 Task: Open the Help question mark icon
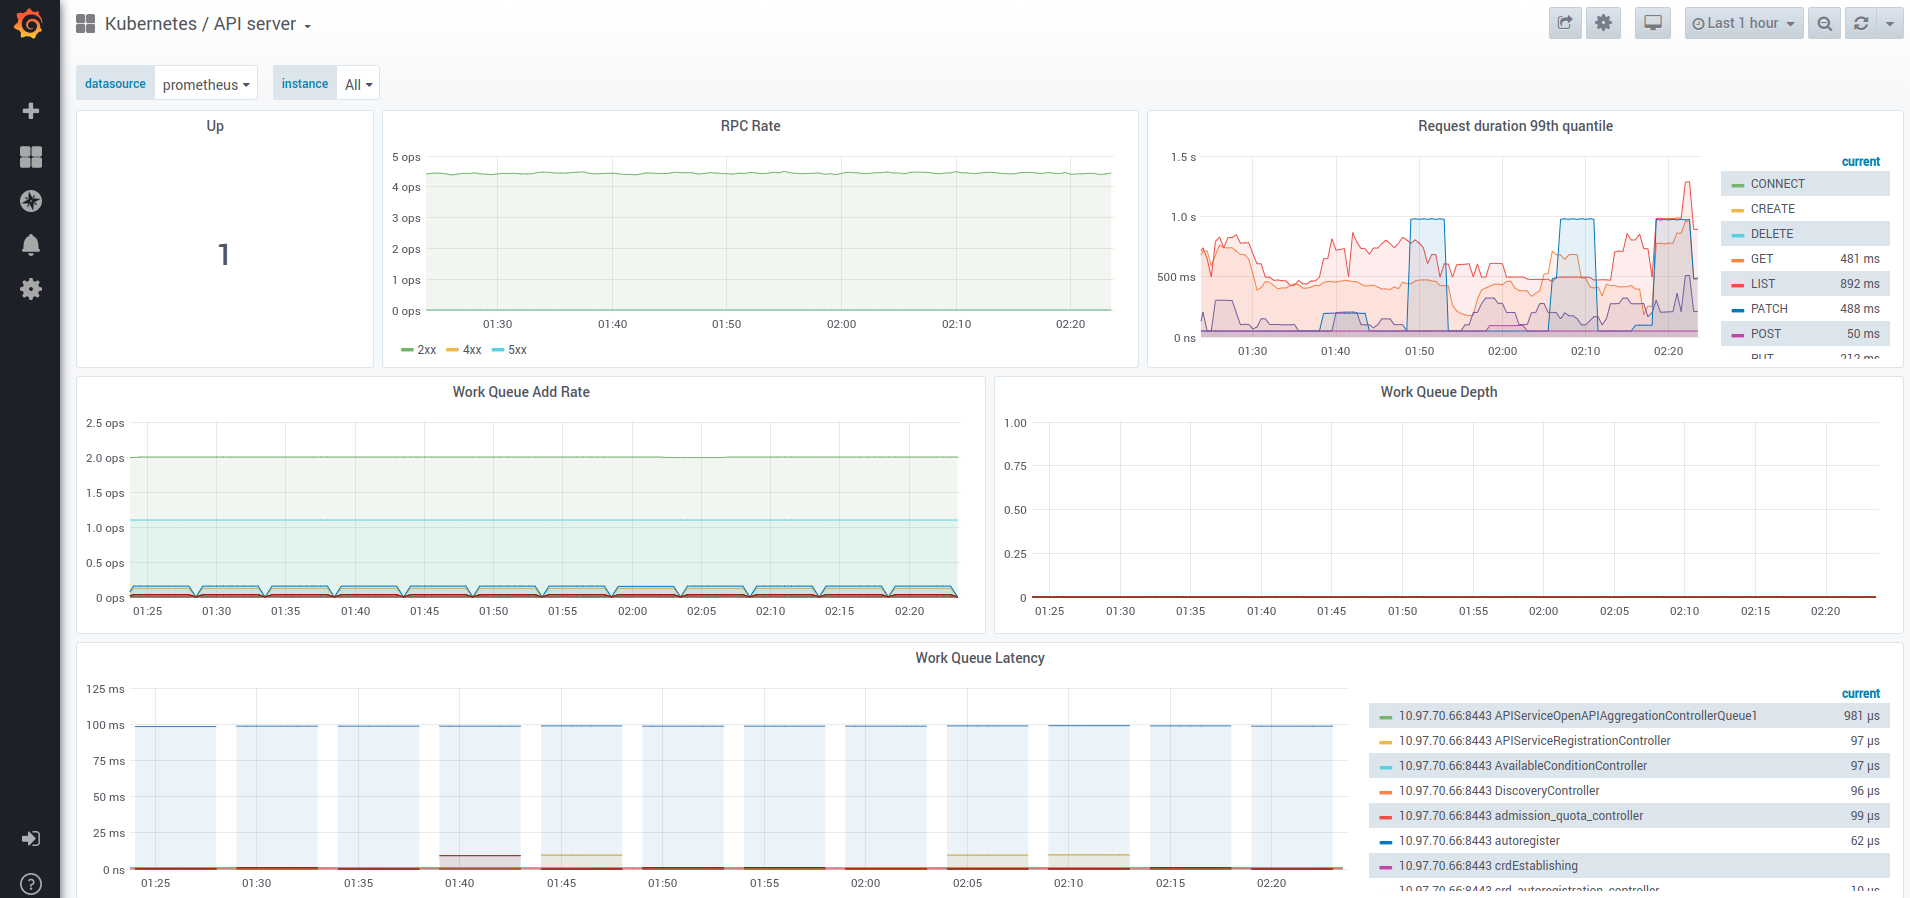click(31, 884)
